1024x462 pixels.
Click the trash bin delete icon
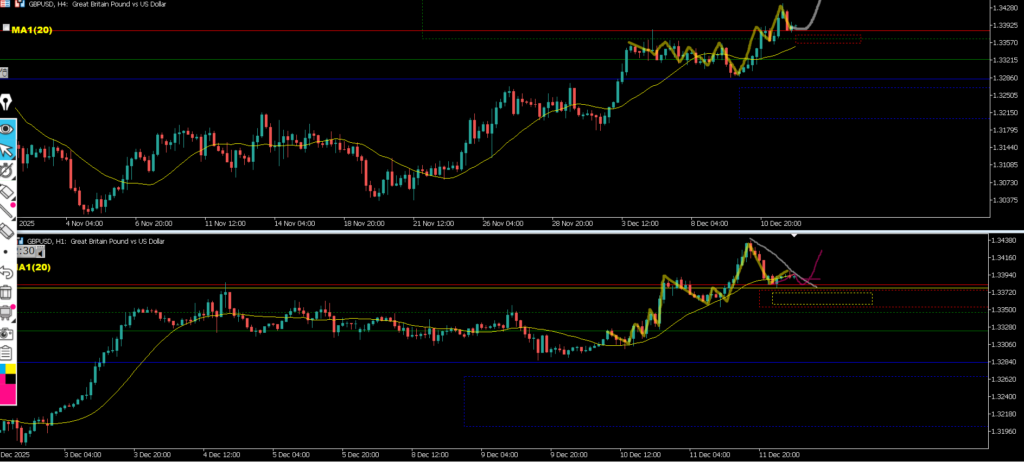(6, 292)
